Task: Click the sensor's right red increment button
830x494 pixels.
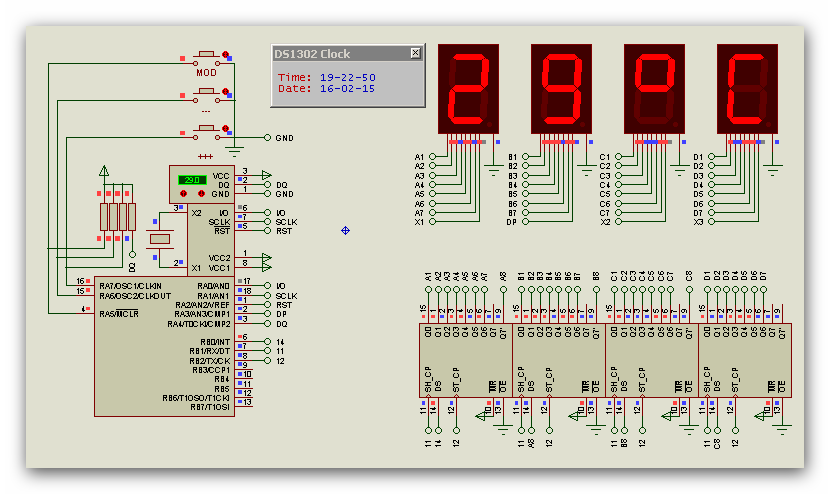Action: [201, 194]
